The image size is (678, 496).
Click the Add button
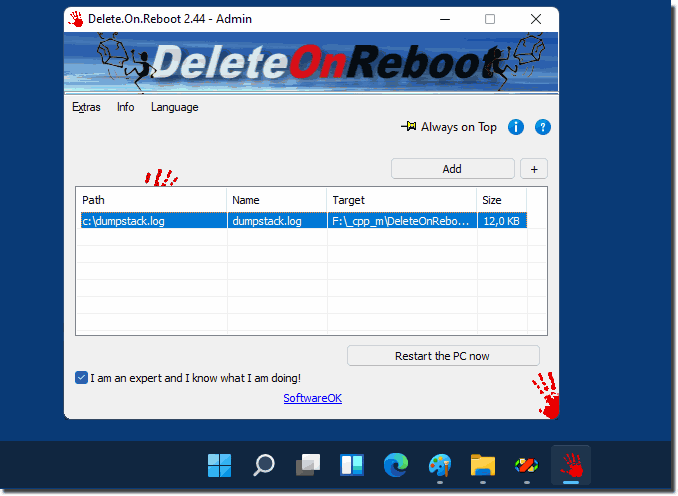[453, 169]
